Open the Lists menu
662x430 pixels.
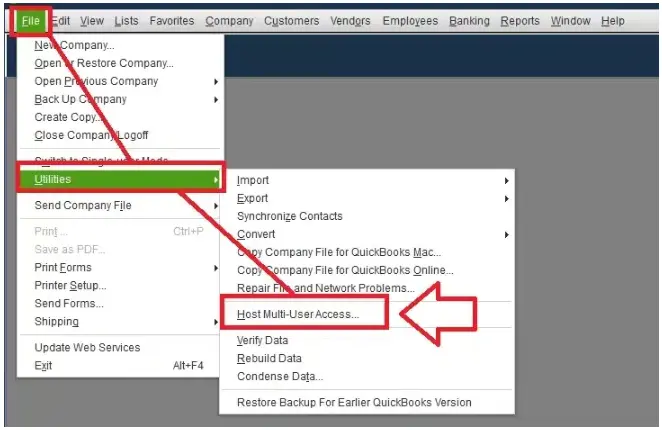(126, 21)
